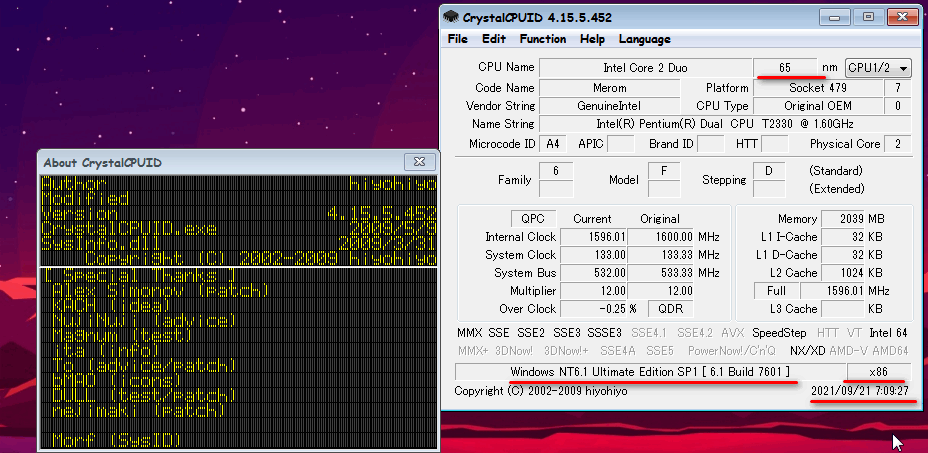
Task: Click the Windows NT6.1 Ultimate Edition OS field
Action: [649, 372]
